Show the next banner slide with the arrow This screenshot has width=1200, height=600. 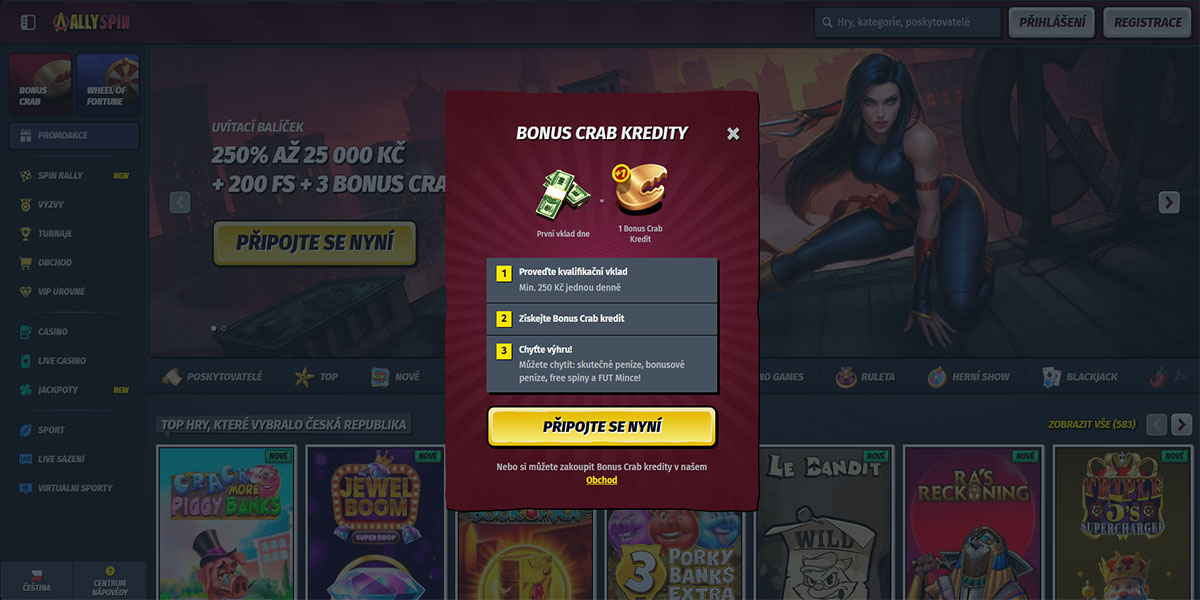(x=1169, y=202)
